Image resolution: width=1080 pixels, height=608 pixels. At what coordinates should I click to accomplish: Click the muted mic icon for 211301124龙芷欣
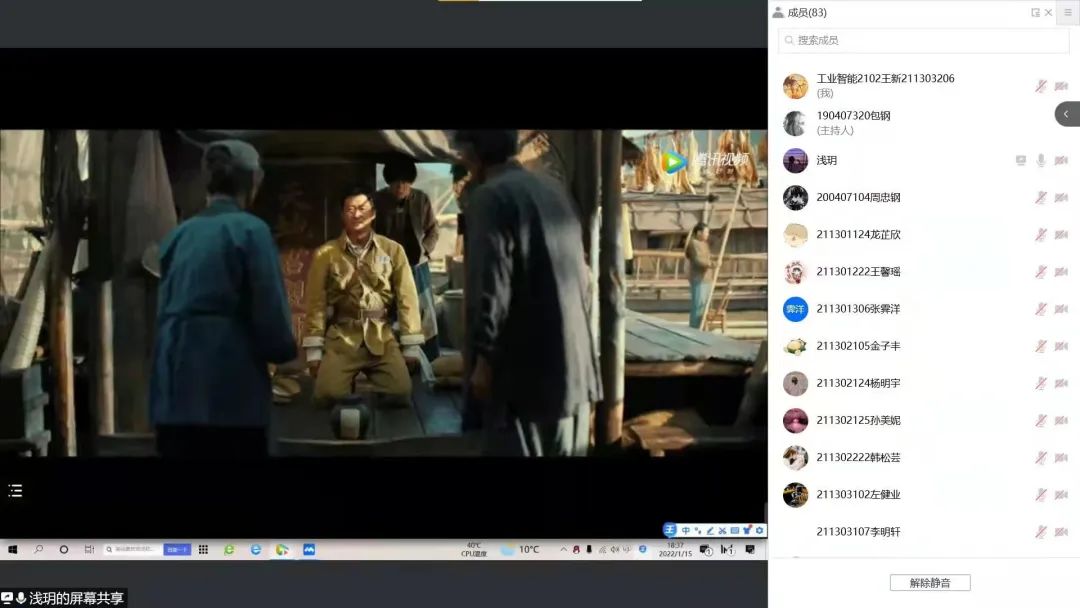pyautogui.click(x=1041, y=235)
